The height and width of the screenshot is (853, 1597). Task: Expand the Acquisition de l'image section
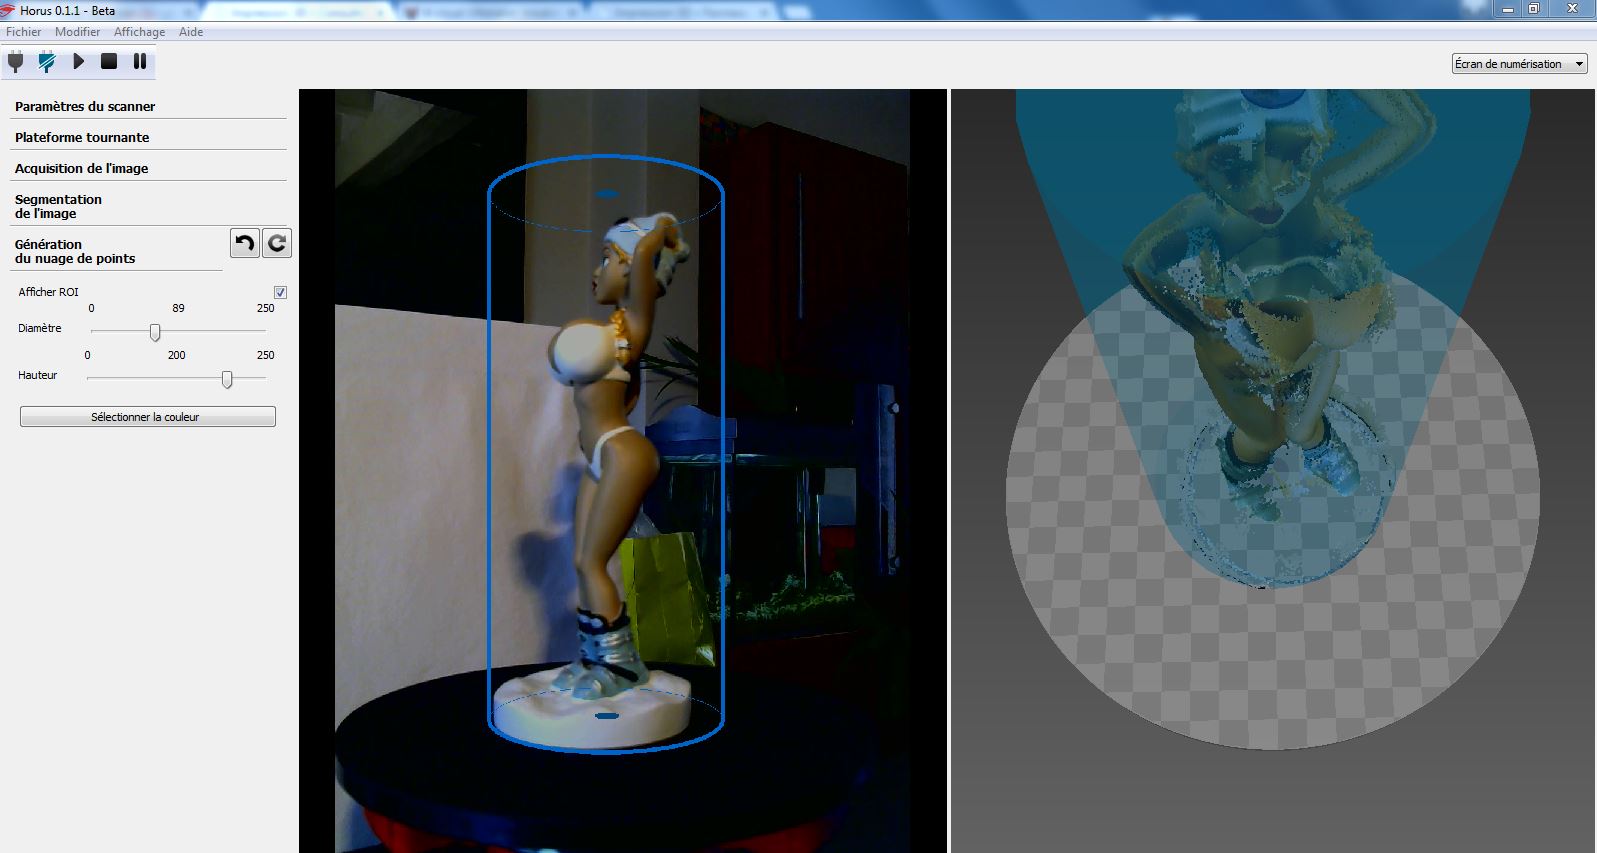pyautogui.click(x=81, y=168)
